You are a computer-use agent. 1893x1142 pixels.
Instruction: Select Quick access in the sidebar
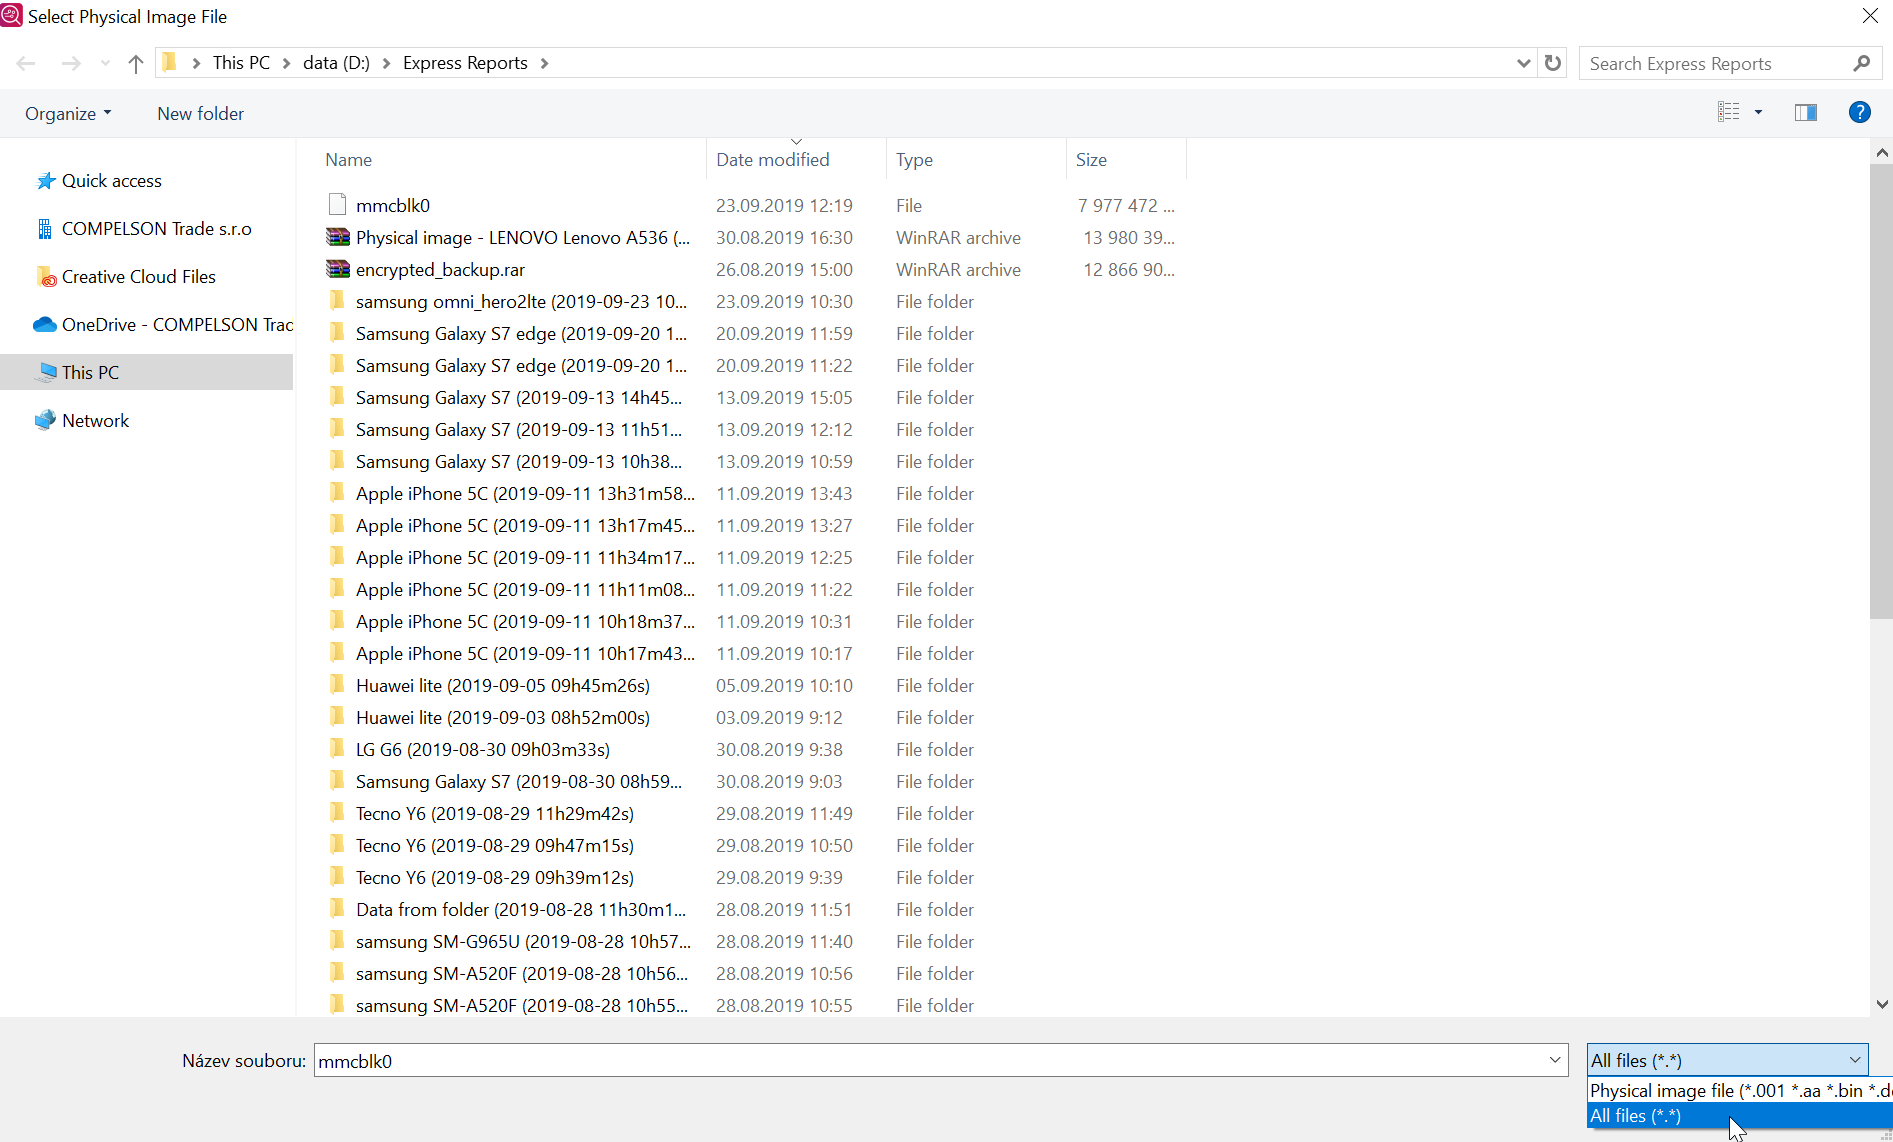point(111,181)
